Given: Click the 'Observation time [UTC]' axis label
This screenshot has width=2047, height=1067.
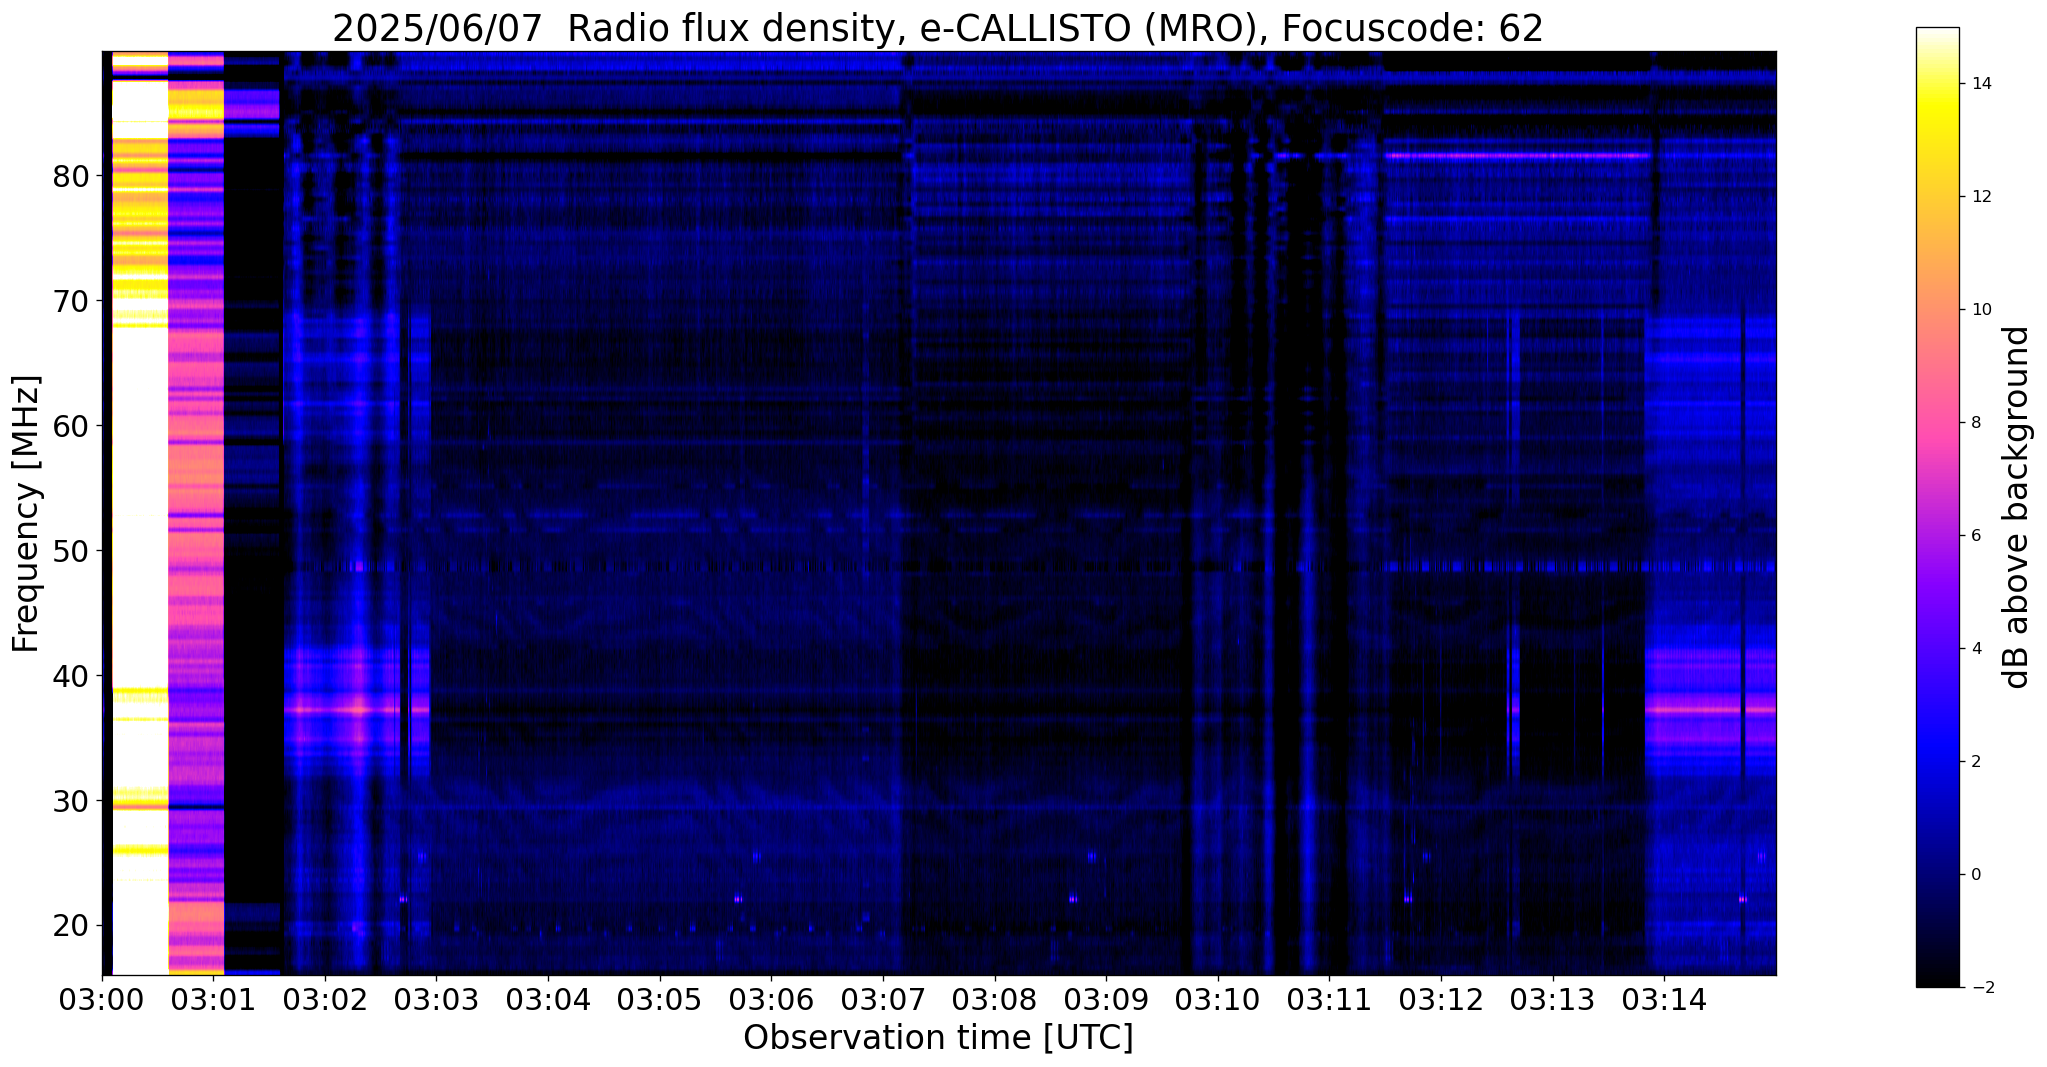Looking at the screenshot, I should [x=938, y=1038].
